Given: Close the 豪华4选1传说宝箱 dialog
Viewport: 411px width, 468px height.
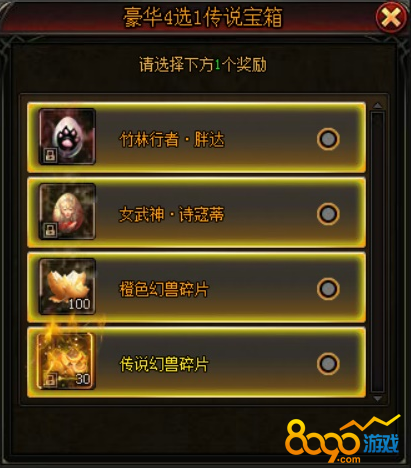Looking at the screenshot, I should coord(391,17).
